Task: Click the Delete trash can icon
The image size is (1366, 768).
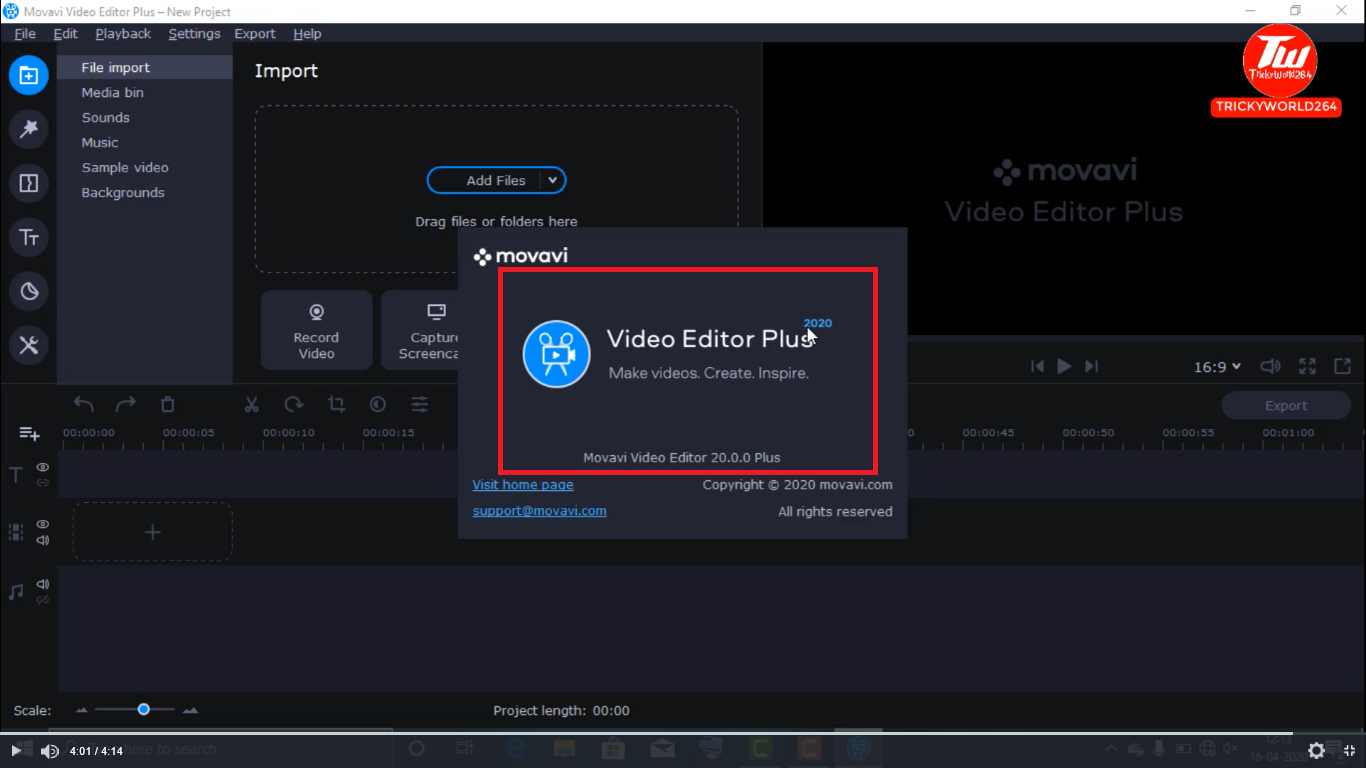Action: [168, 405]
